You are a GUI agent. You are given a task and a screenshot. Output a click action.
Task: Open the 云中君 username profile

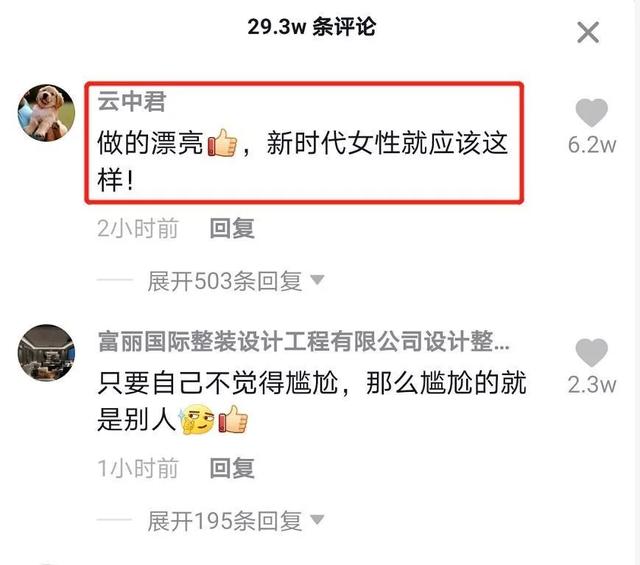point(131,101)
